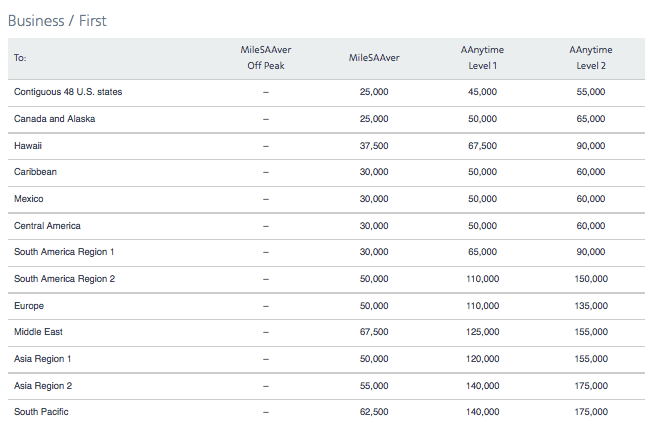653x421 pixels.
Task: Click the 62,500 MileSAAver value for South Pacific
Action: tap(374, 412)
